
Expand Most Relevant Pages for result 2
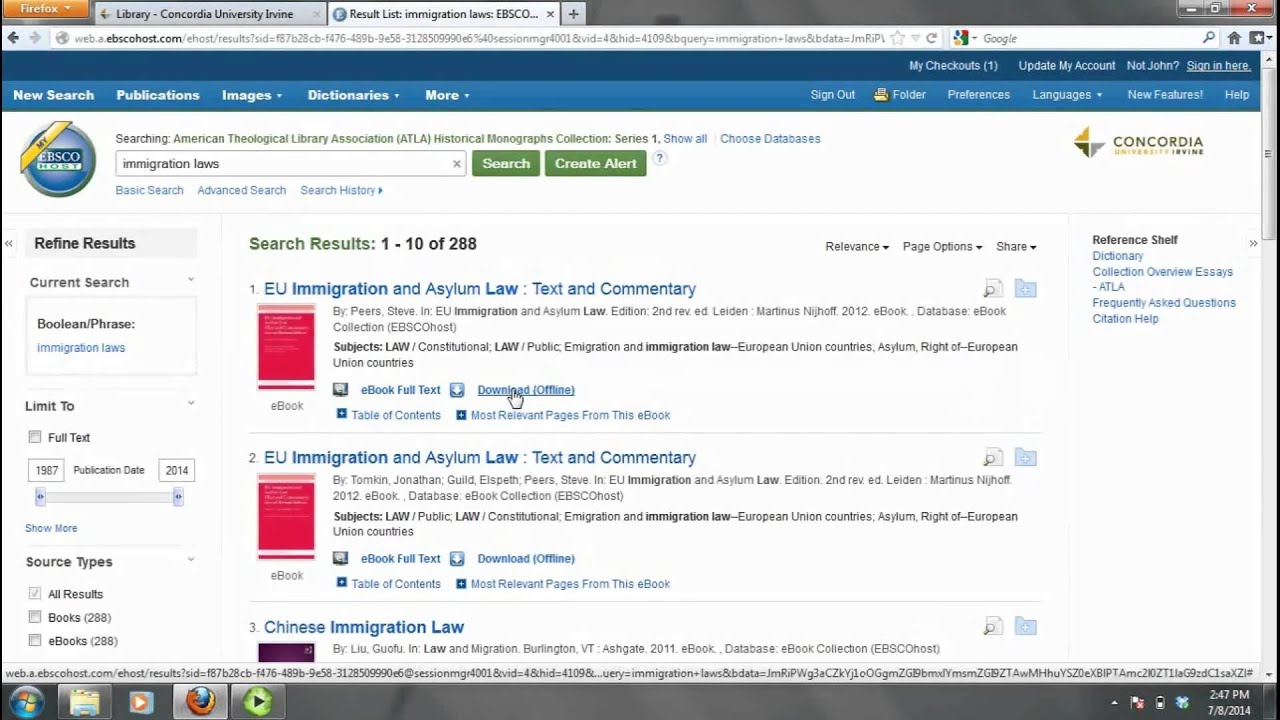[x=563, y=584]
